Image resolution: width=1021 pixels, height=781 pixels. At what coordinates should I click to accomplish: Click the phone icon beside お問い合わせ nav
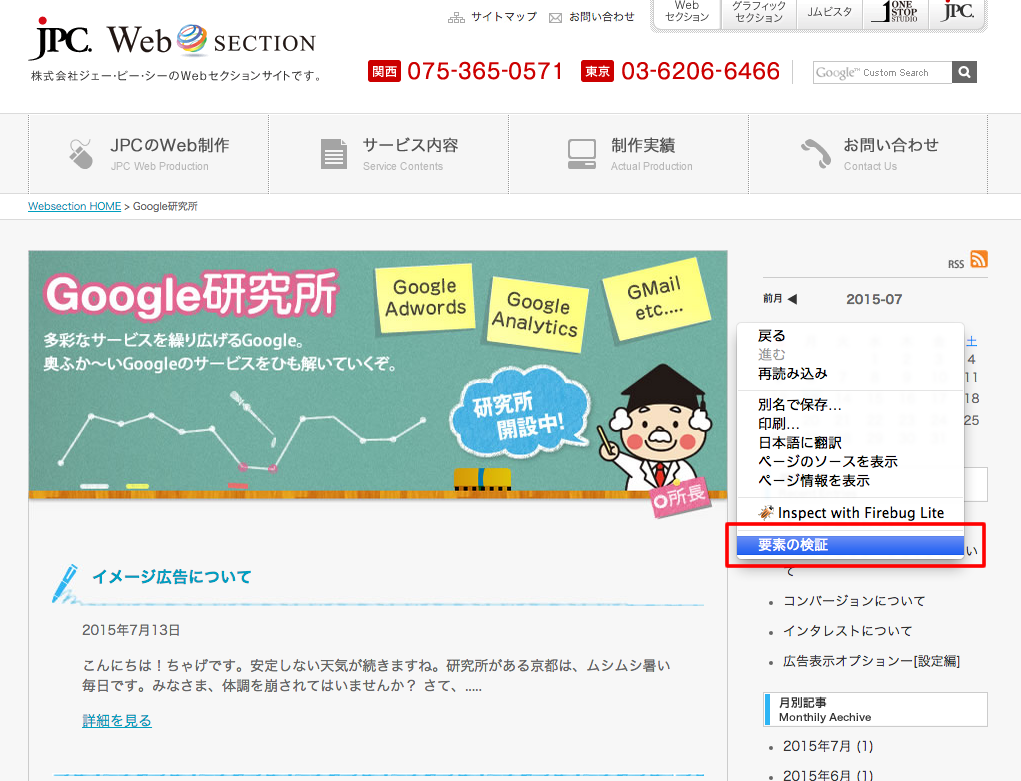pyautogui.click(x=816, y=154)
